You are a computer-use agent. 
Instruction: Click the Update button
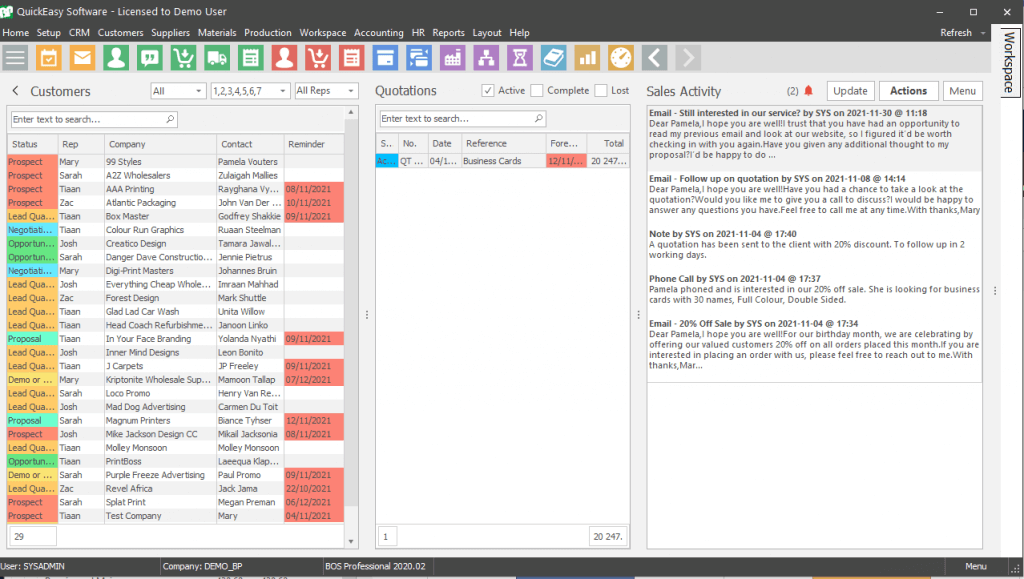point(850,91)
